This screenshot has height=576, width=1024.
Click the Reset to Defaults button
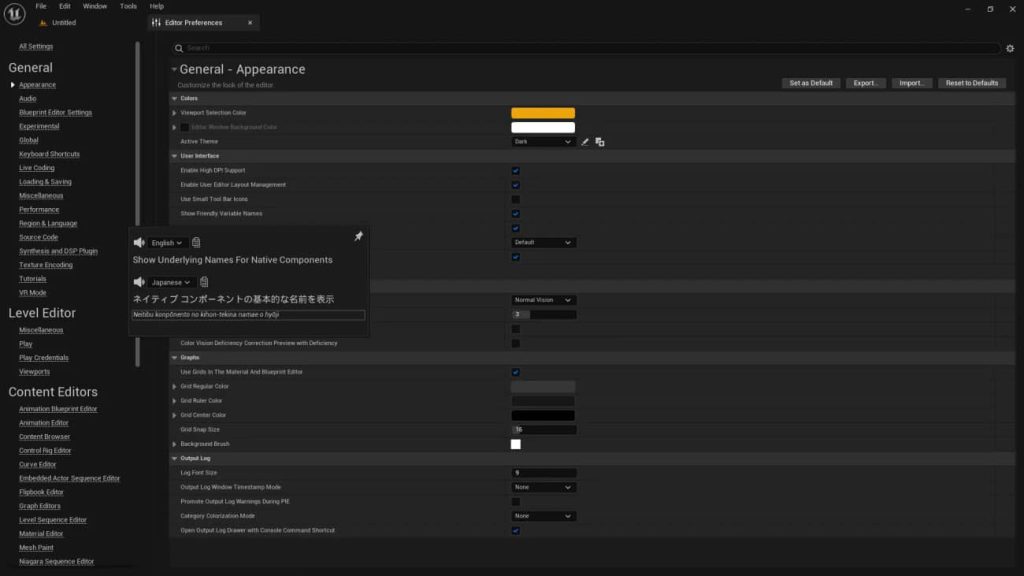click(x=972, y=83)
